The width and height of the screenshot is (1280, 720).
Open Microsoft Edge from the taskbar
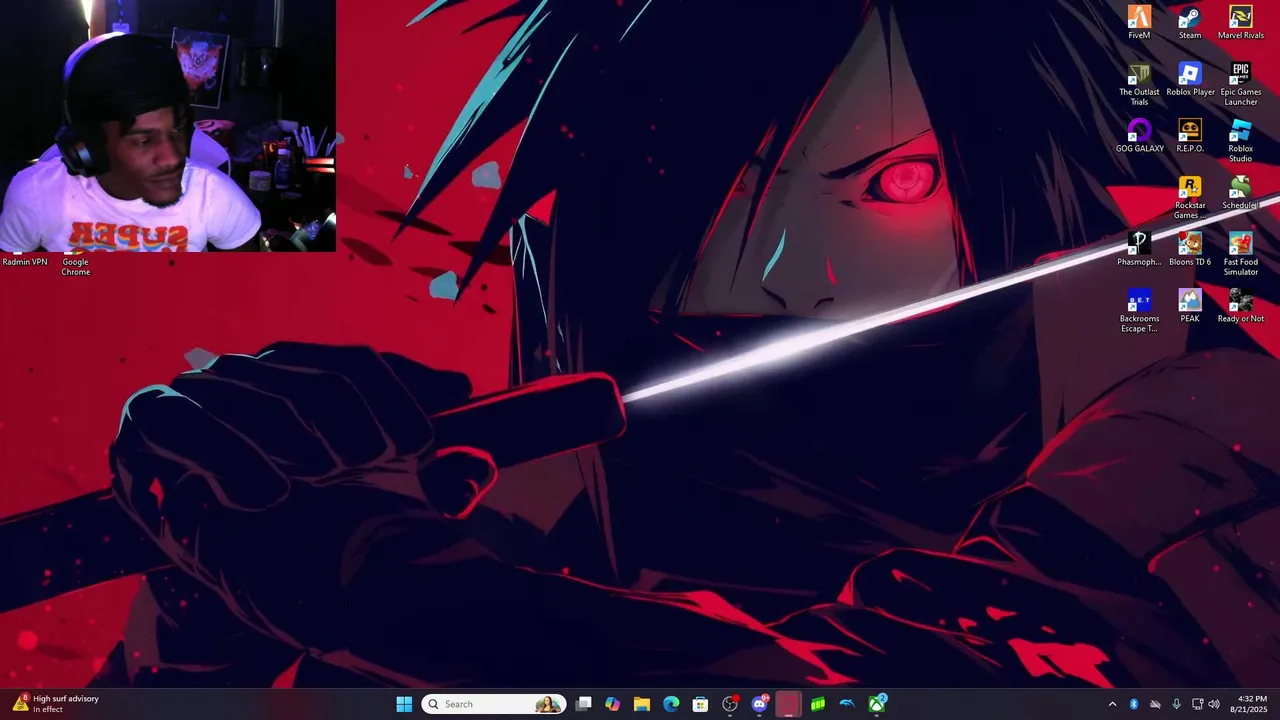671,704
